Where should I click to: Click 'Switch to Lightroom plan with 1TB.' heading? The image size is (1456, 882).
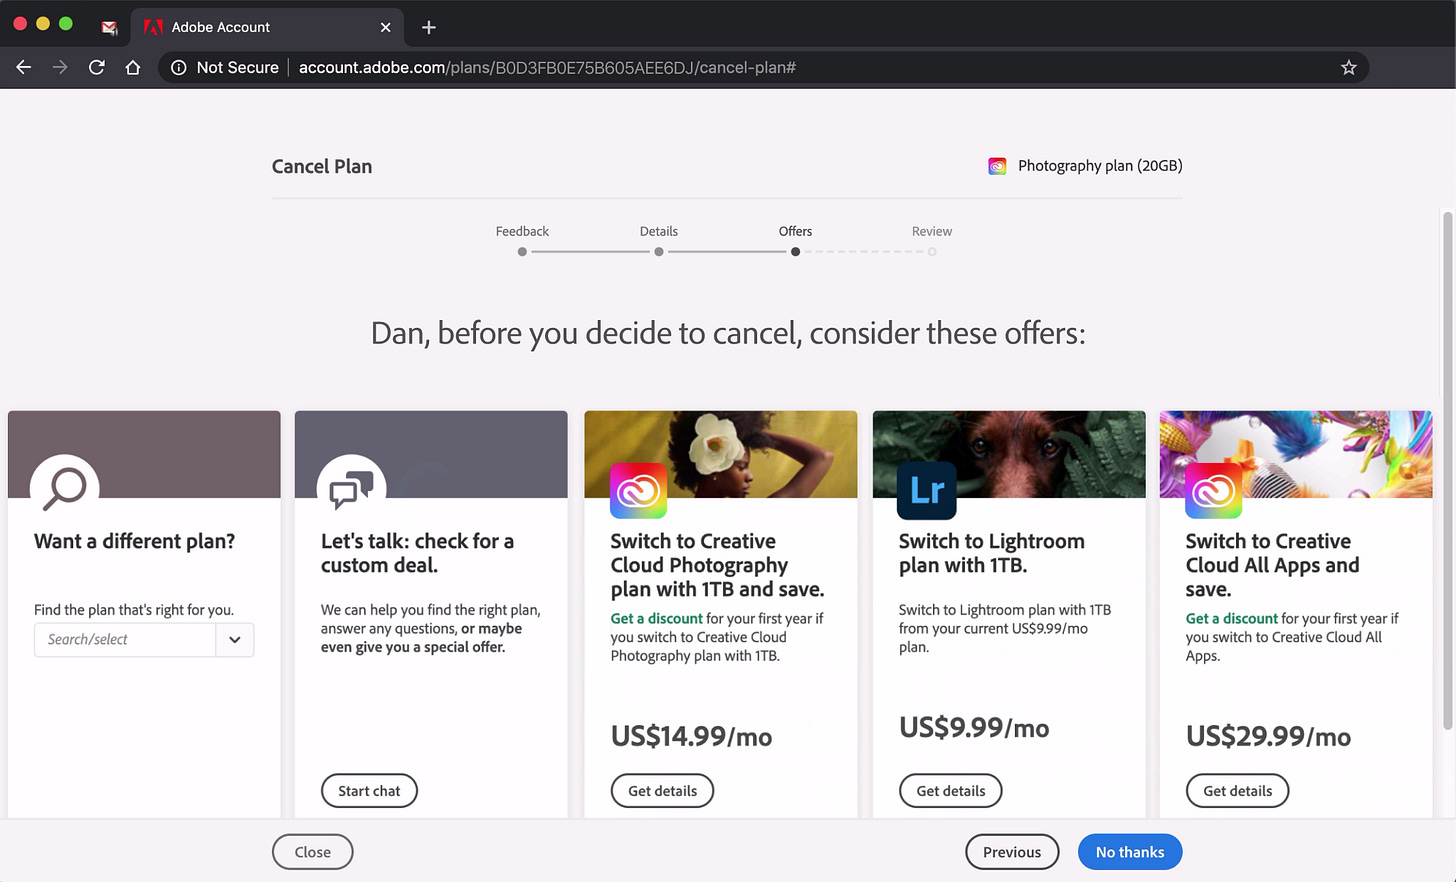point(991,553)
